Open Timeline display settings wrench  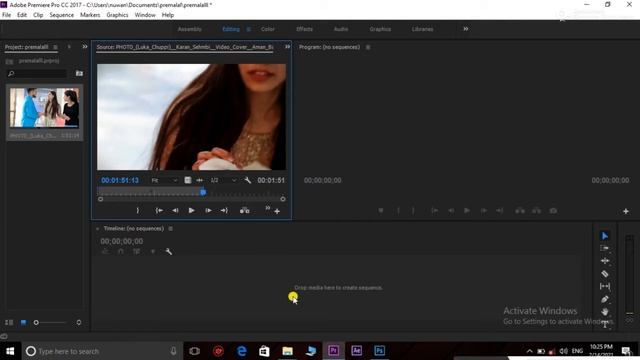[x=169, y=252]
